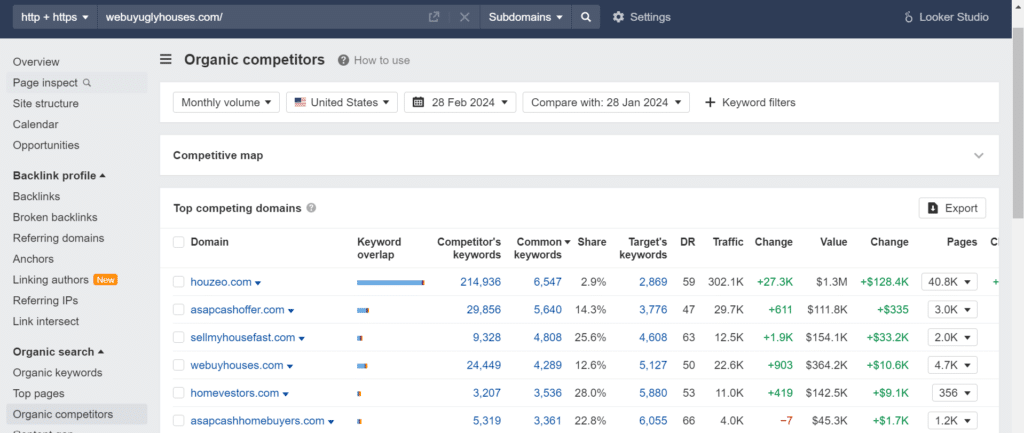Click the How to use help icon
Image resolution: width=1024 pixels, height=433 pixels.
pos(344,60)
